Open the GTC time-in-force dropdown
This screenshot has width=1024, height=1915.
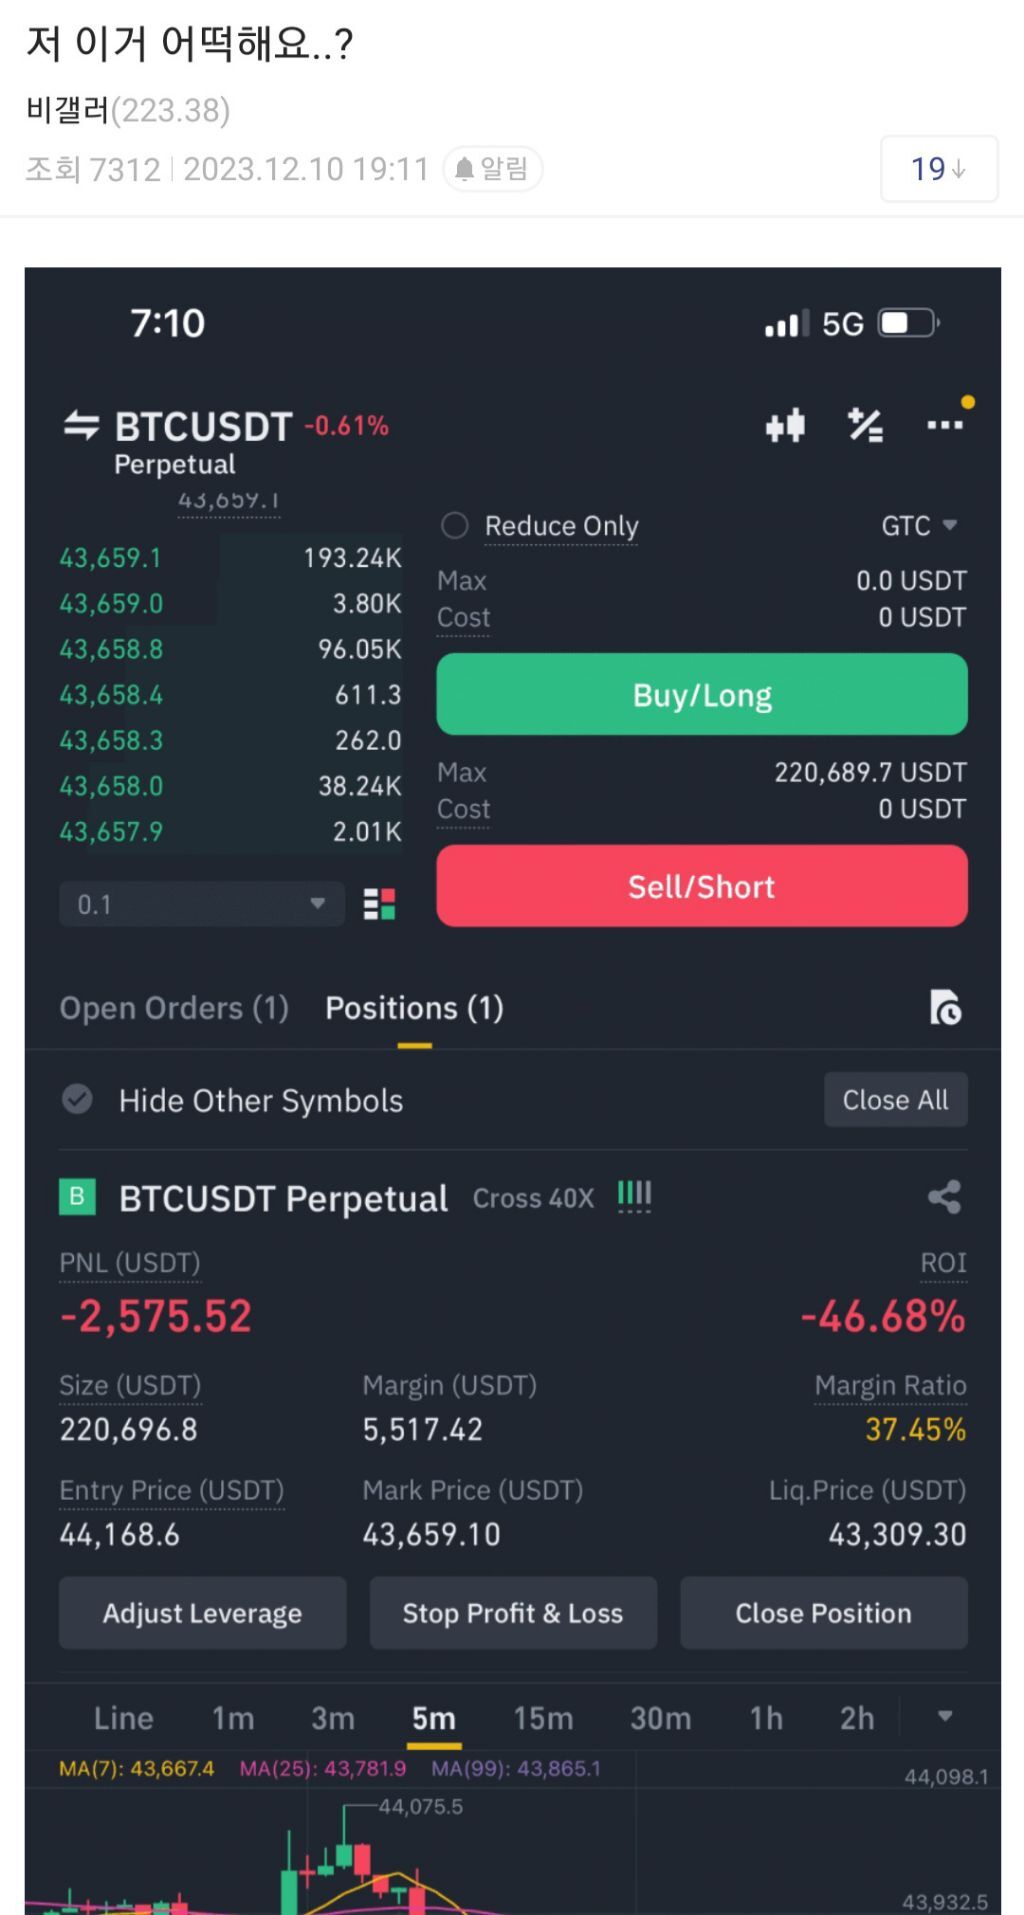(919, 526)
